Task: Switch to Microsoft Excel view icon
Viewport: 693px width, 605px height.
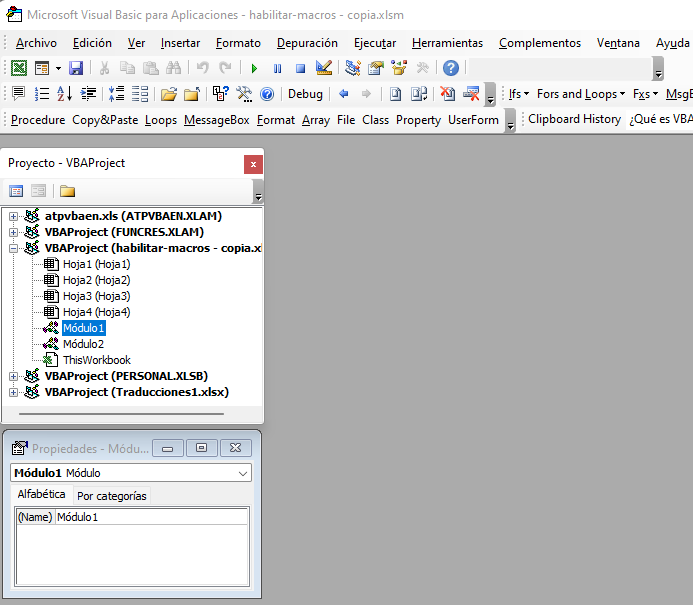Action: click(19, 68)
